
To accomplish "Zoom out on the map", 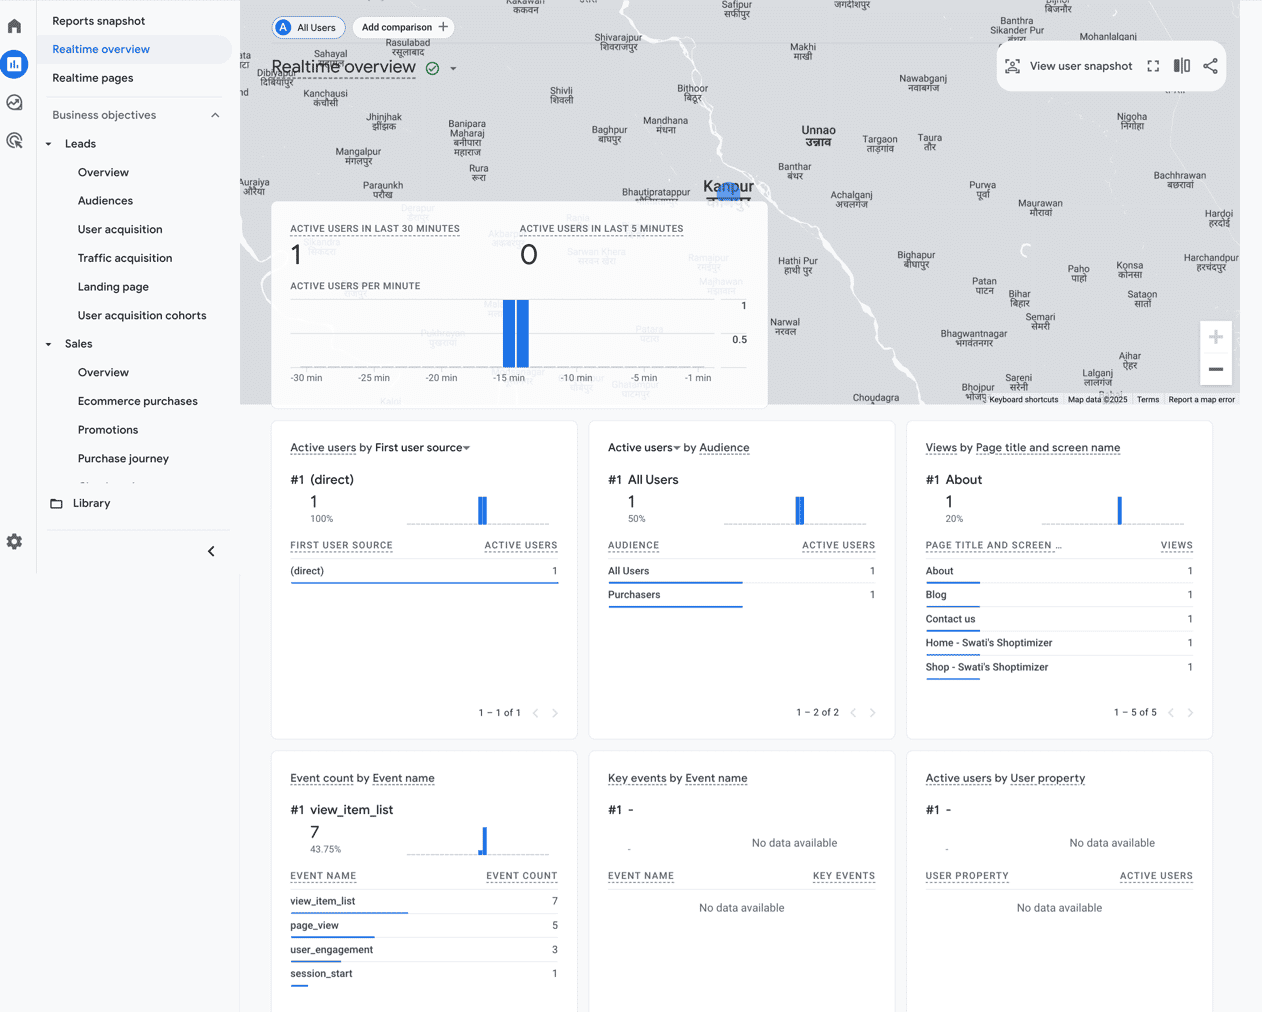I will [1216, 369].
